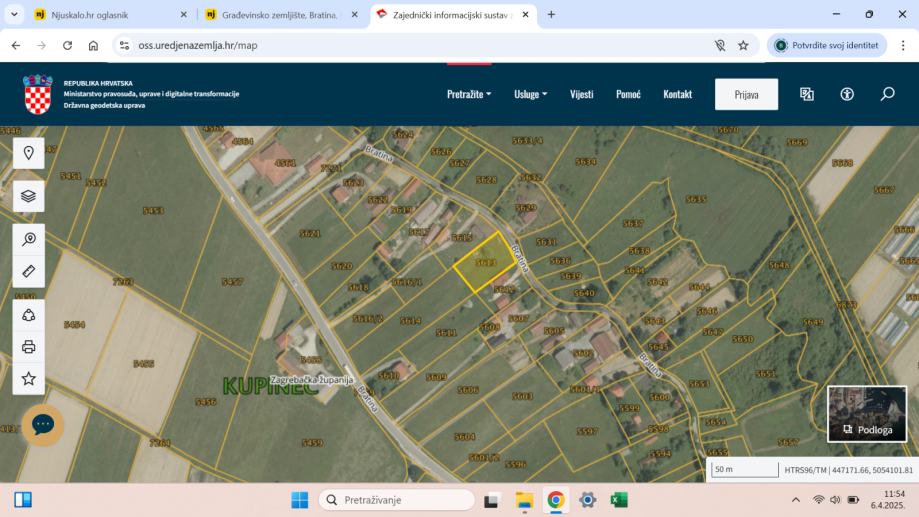Viewport: 919px width, 517px height.
Task: Open Chrome three-dot menu
Action: point(903,45)
